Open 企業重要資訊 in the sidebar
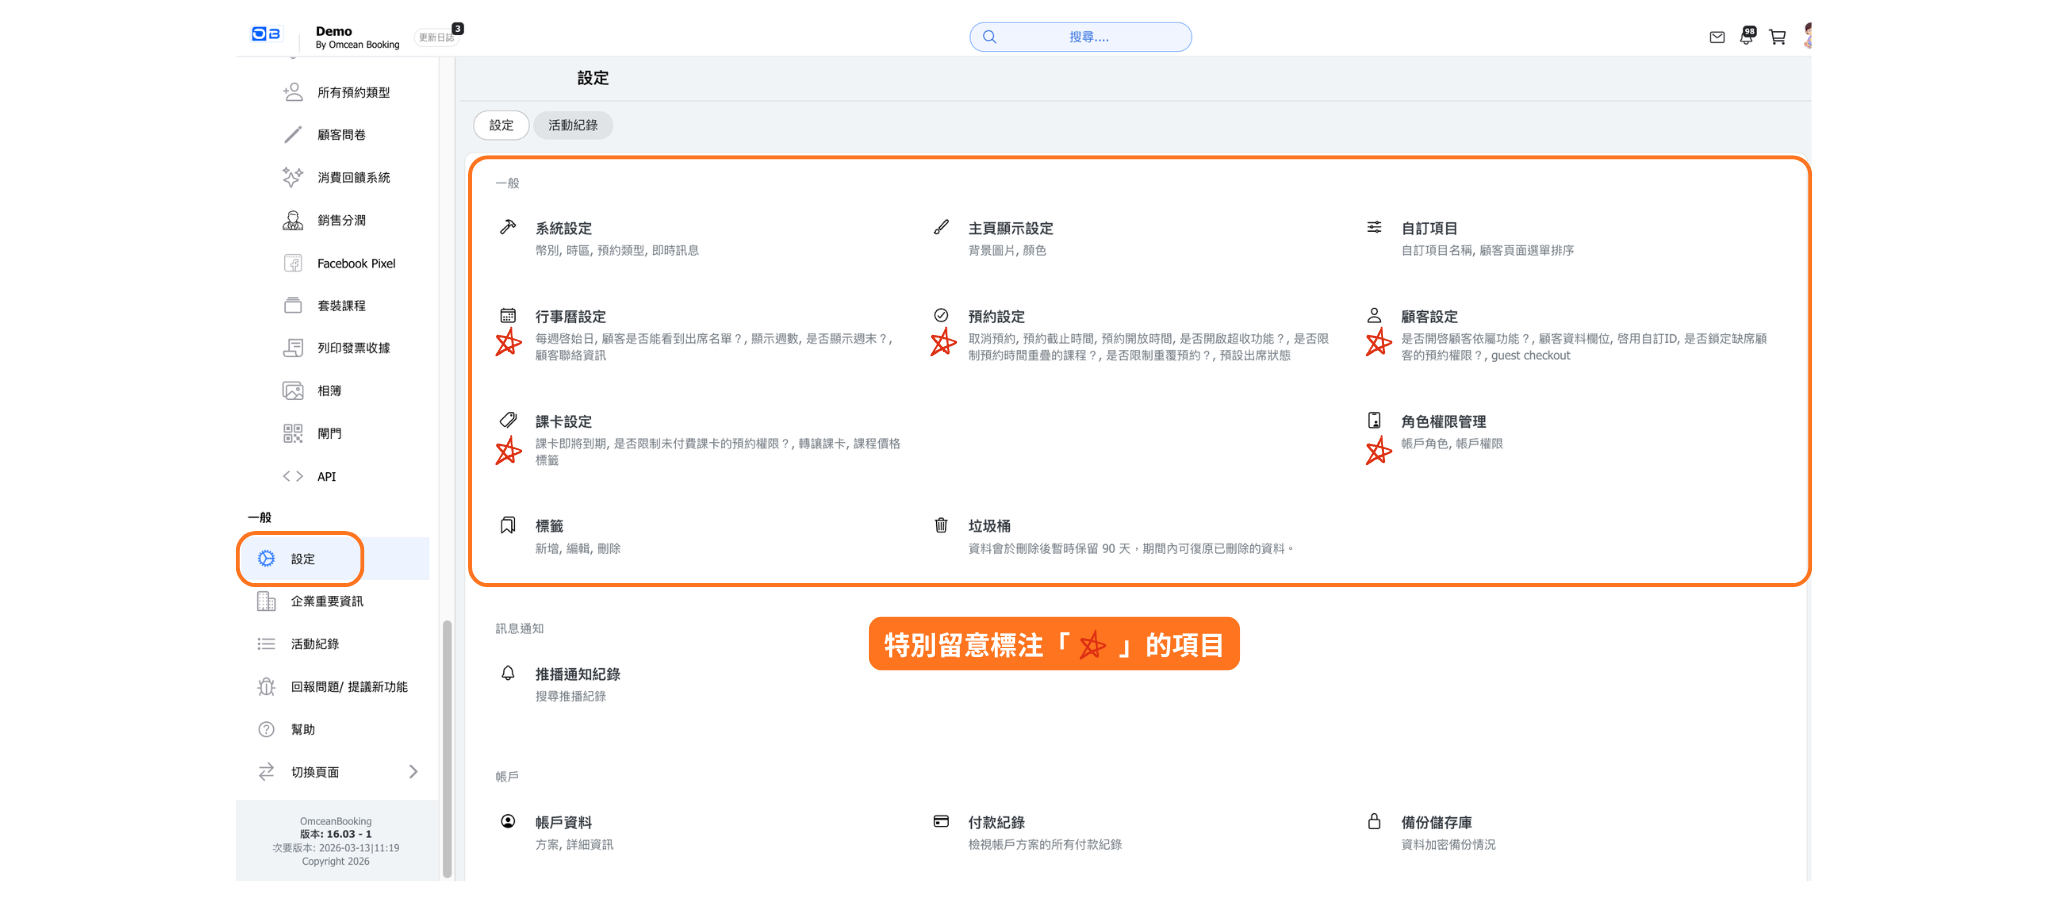 pos(326,601)
